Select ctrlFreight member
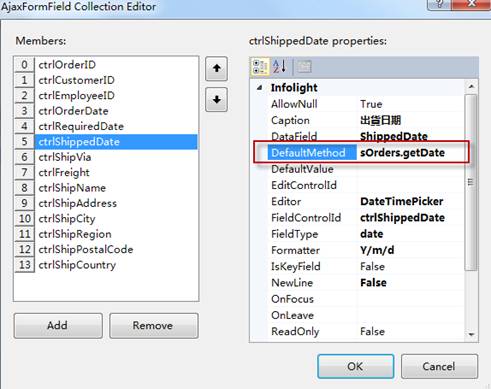Screen dimensions: 491x389 [106, 172]
